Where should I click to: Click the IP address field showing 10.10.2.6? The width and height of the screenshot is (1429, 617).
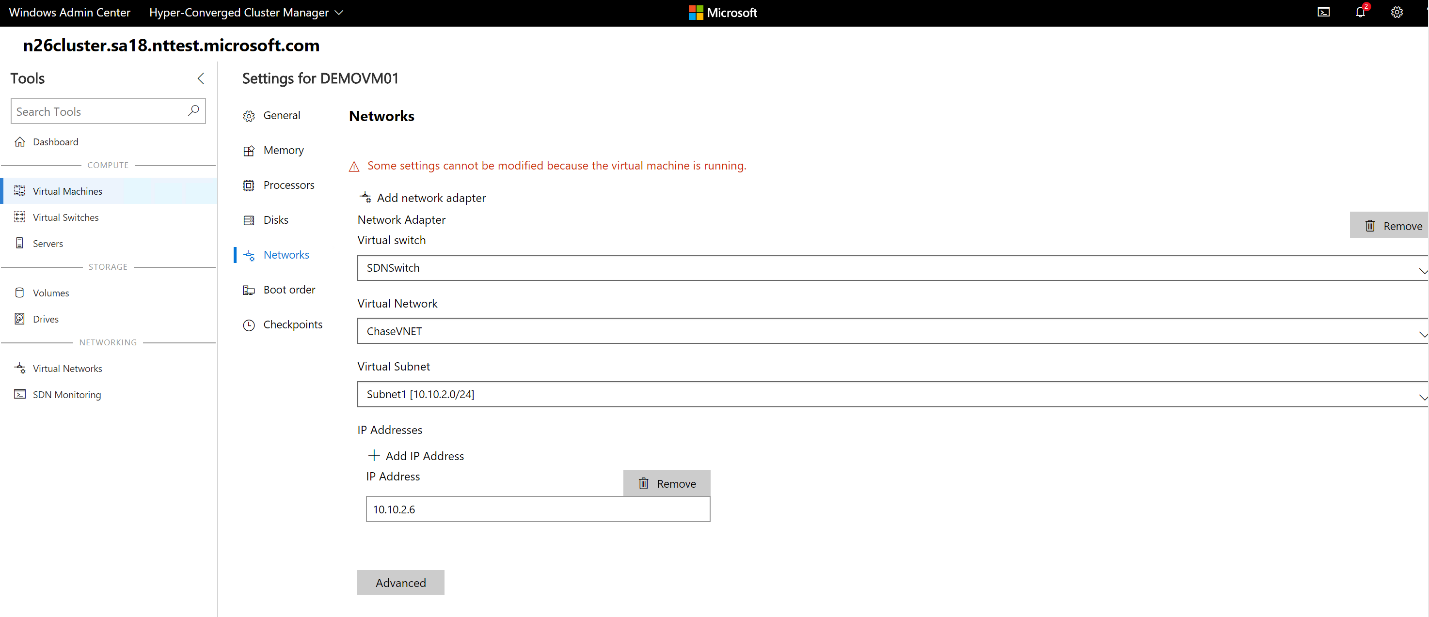pyautogui.click(x=537, y=509)
